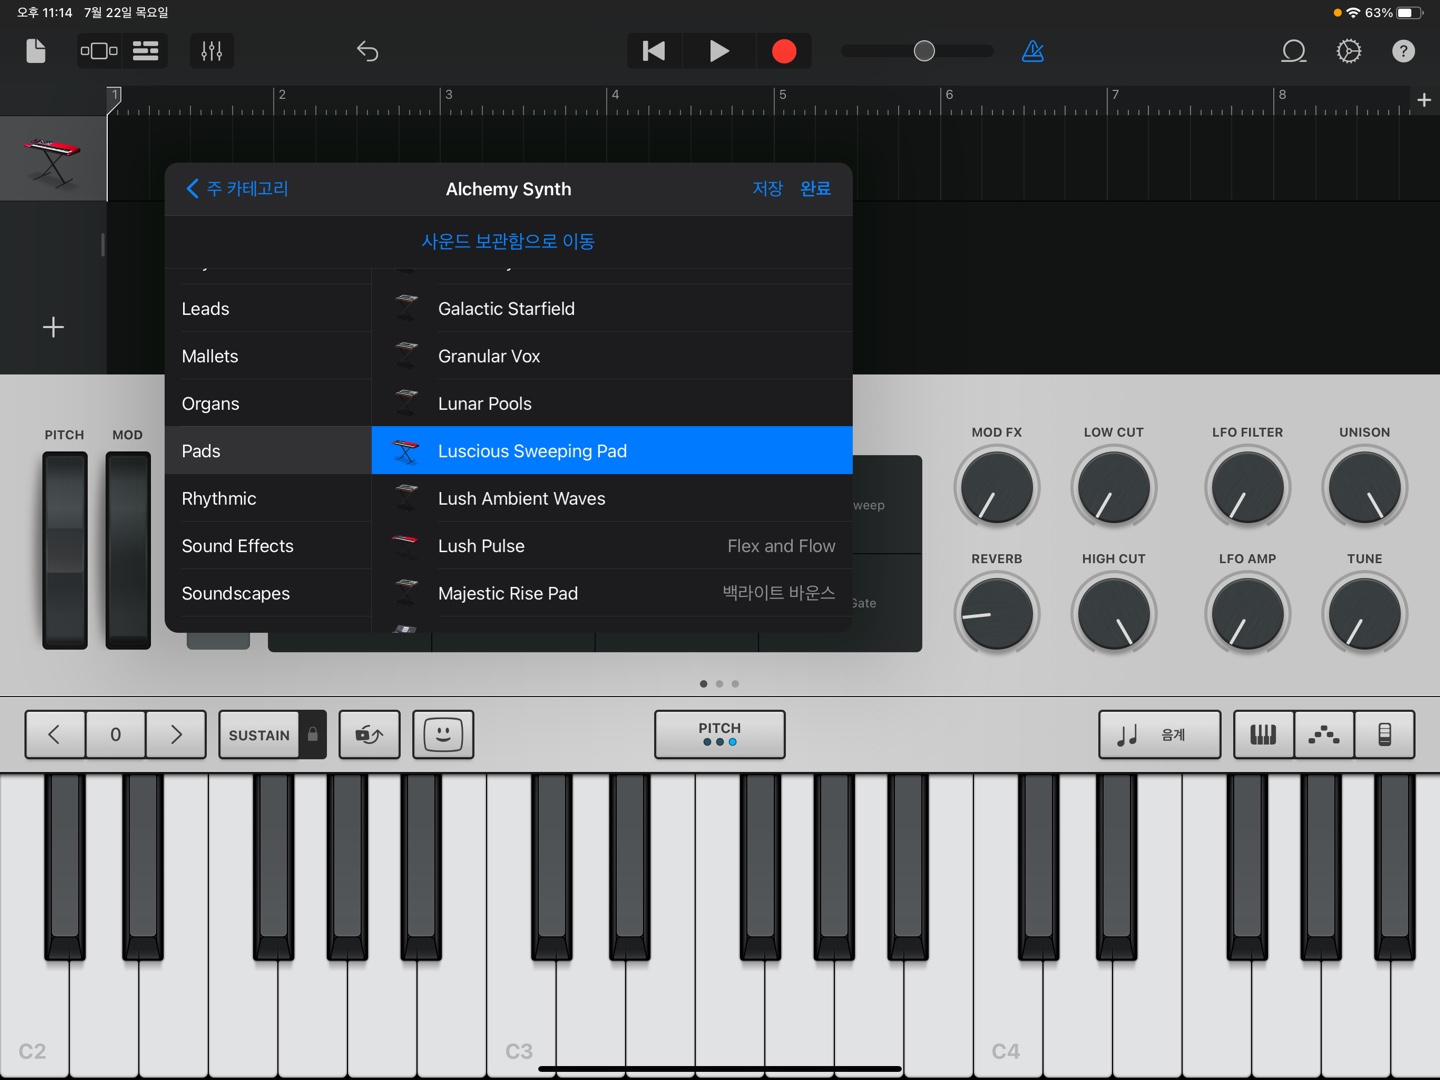
Task: Add a new track
Action: pyautogui.click(x=53, y=327)
